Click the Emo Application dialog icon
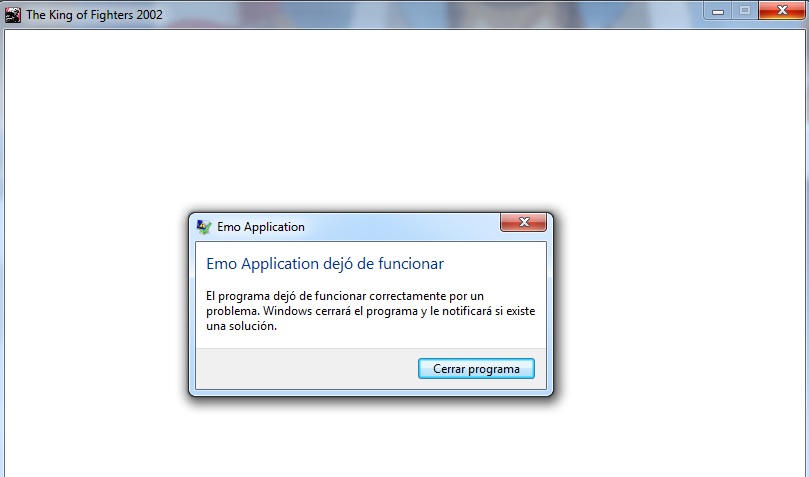This screenshot has height=477, width=809. pyautogui.click(x=204, y=227)
